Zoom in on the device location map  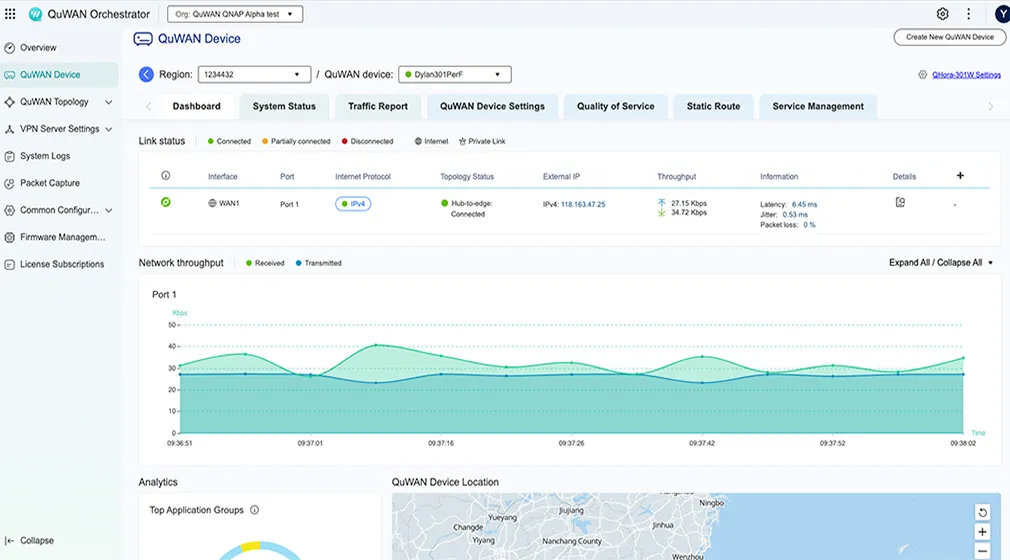(x=982, y=532)
